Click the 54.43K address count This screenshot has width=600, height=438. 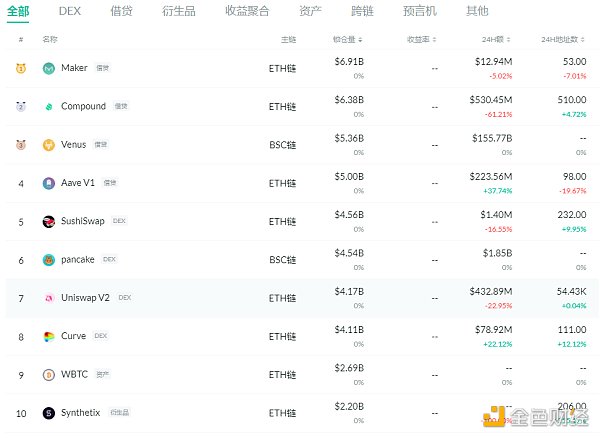pyautogui.click(x=572, y=291)
